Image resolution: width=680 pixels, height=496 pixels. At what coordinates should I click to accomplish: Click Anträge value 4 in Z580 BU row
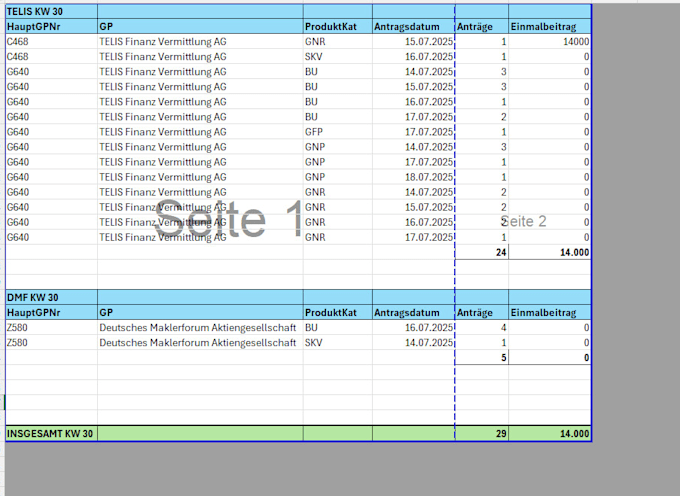pos(481,328)
